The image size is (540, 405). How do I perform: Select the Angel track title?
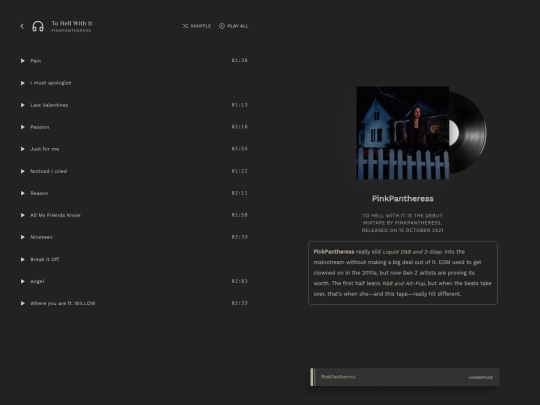pos(37,281)
